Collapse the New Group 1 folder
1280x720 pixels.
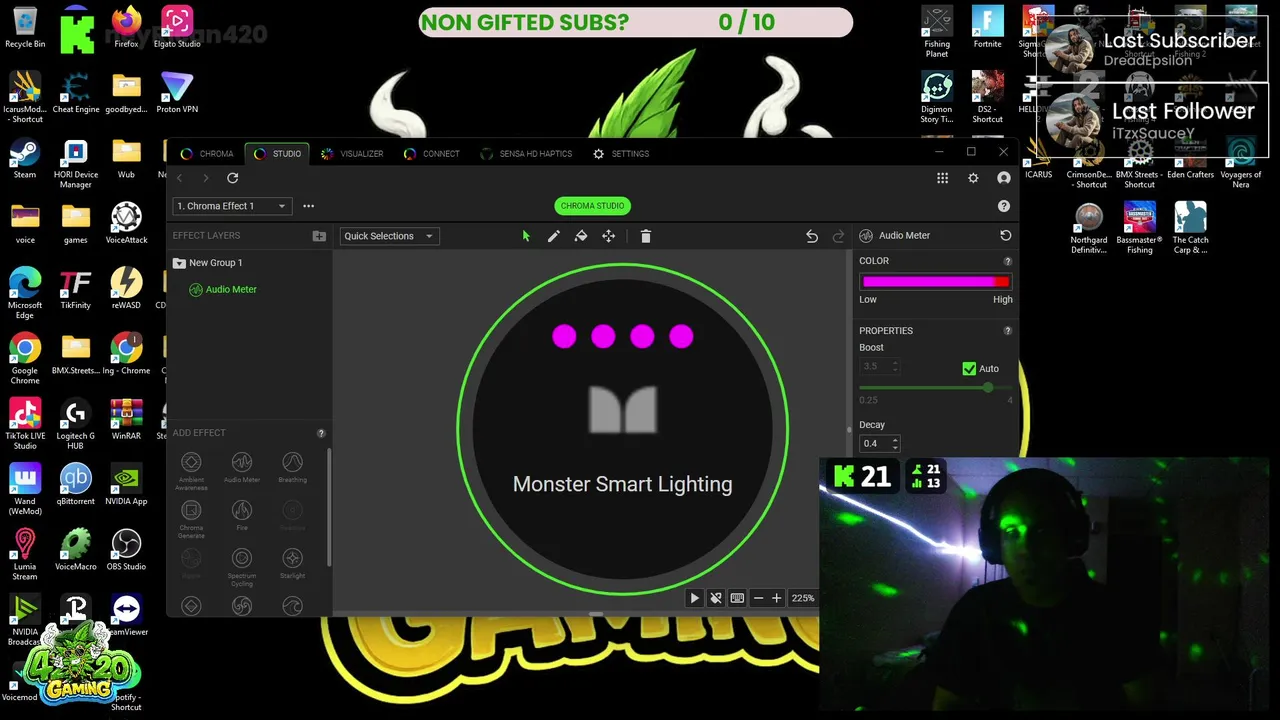[x=179, y=263]
